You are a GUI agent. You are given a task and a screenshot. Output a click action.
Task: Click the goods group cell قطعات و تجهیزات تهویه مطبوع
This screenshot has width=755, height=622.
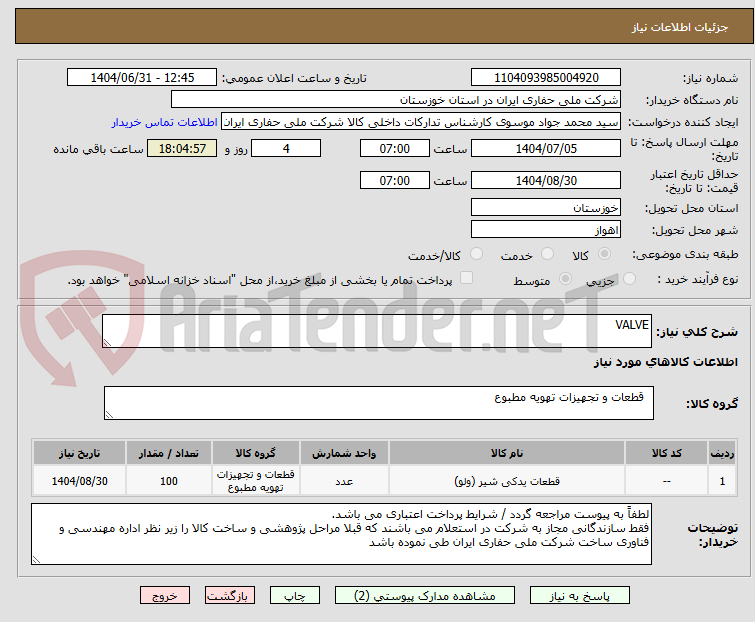tap(256, 481)
